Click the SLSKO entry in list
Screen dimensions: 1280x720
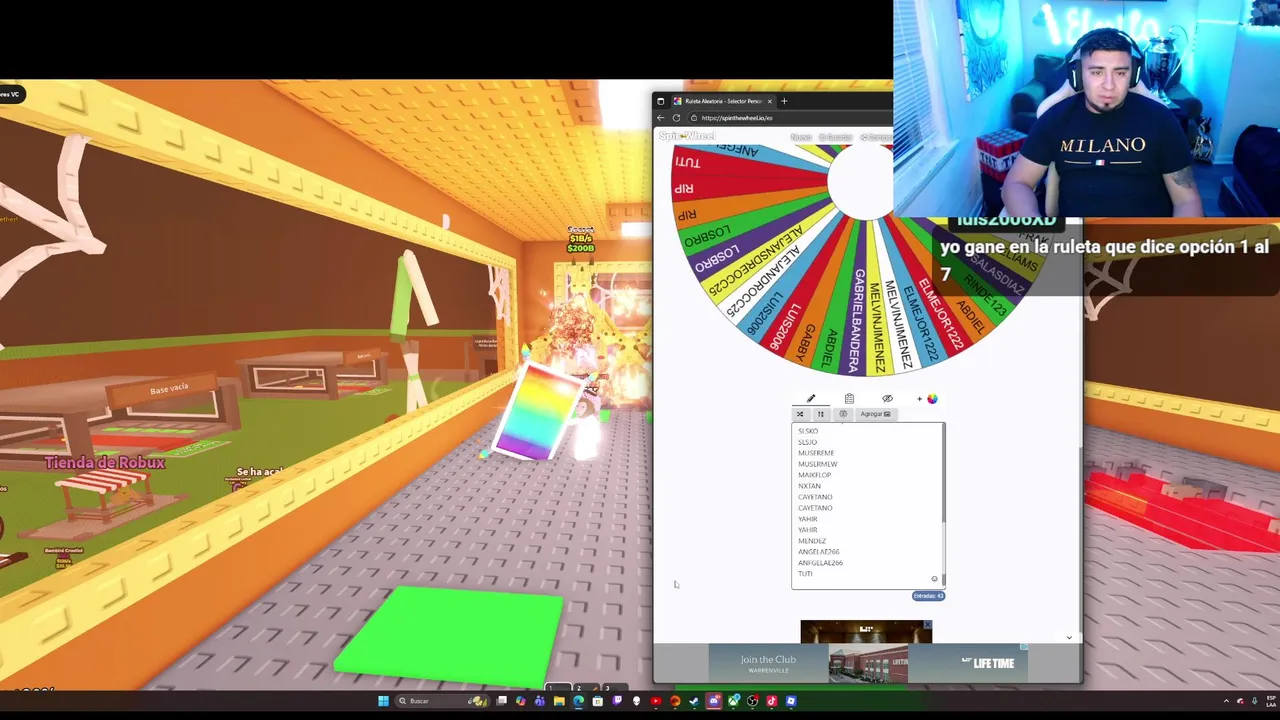point(808,431)
